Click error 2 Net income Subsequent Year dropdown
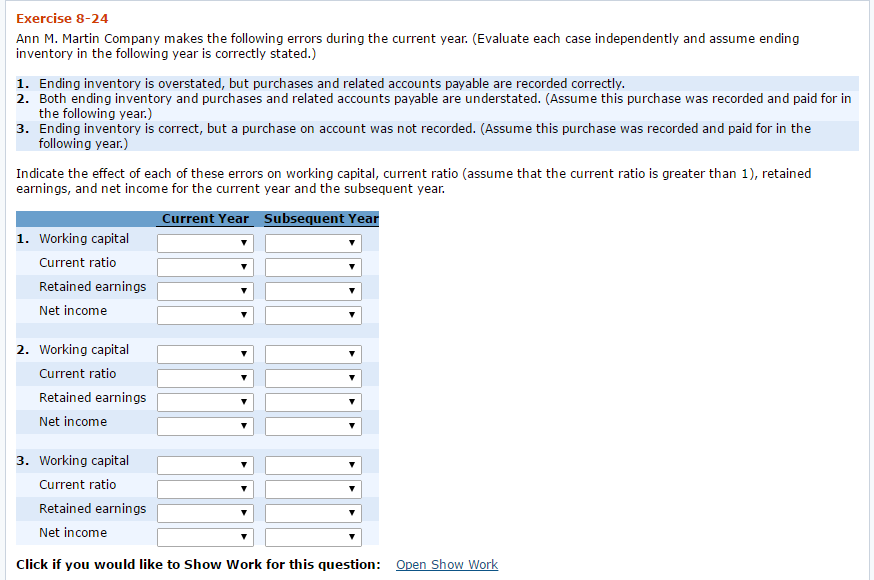 tap(313, 426)
